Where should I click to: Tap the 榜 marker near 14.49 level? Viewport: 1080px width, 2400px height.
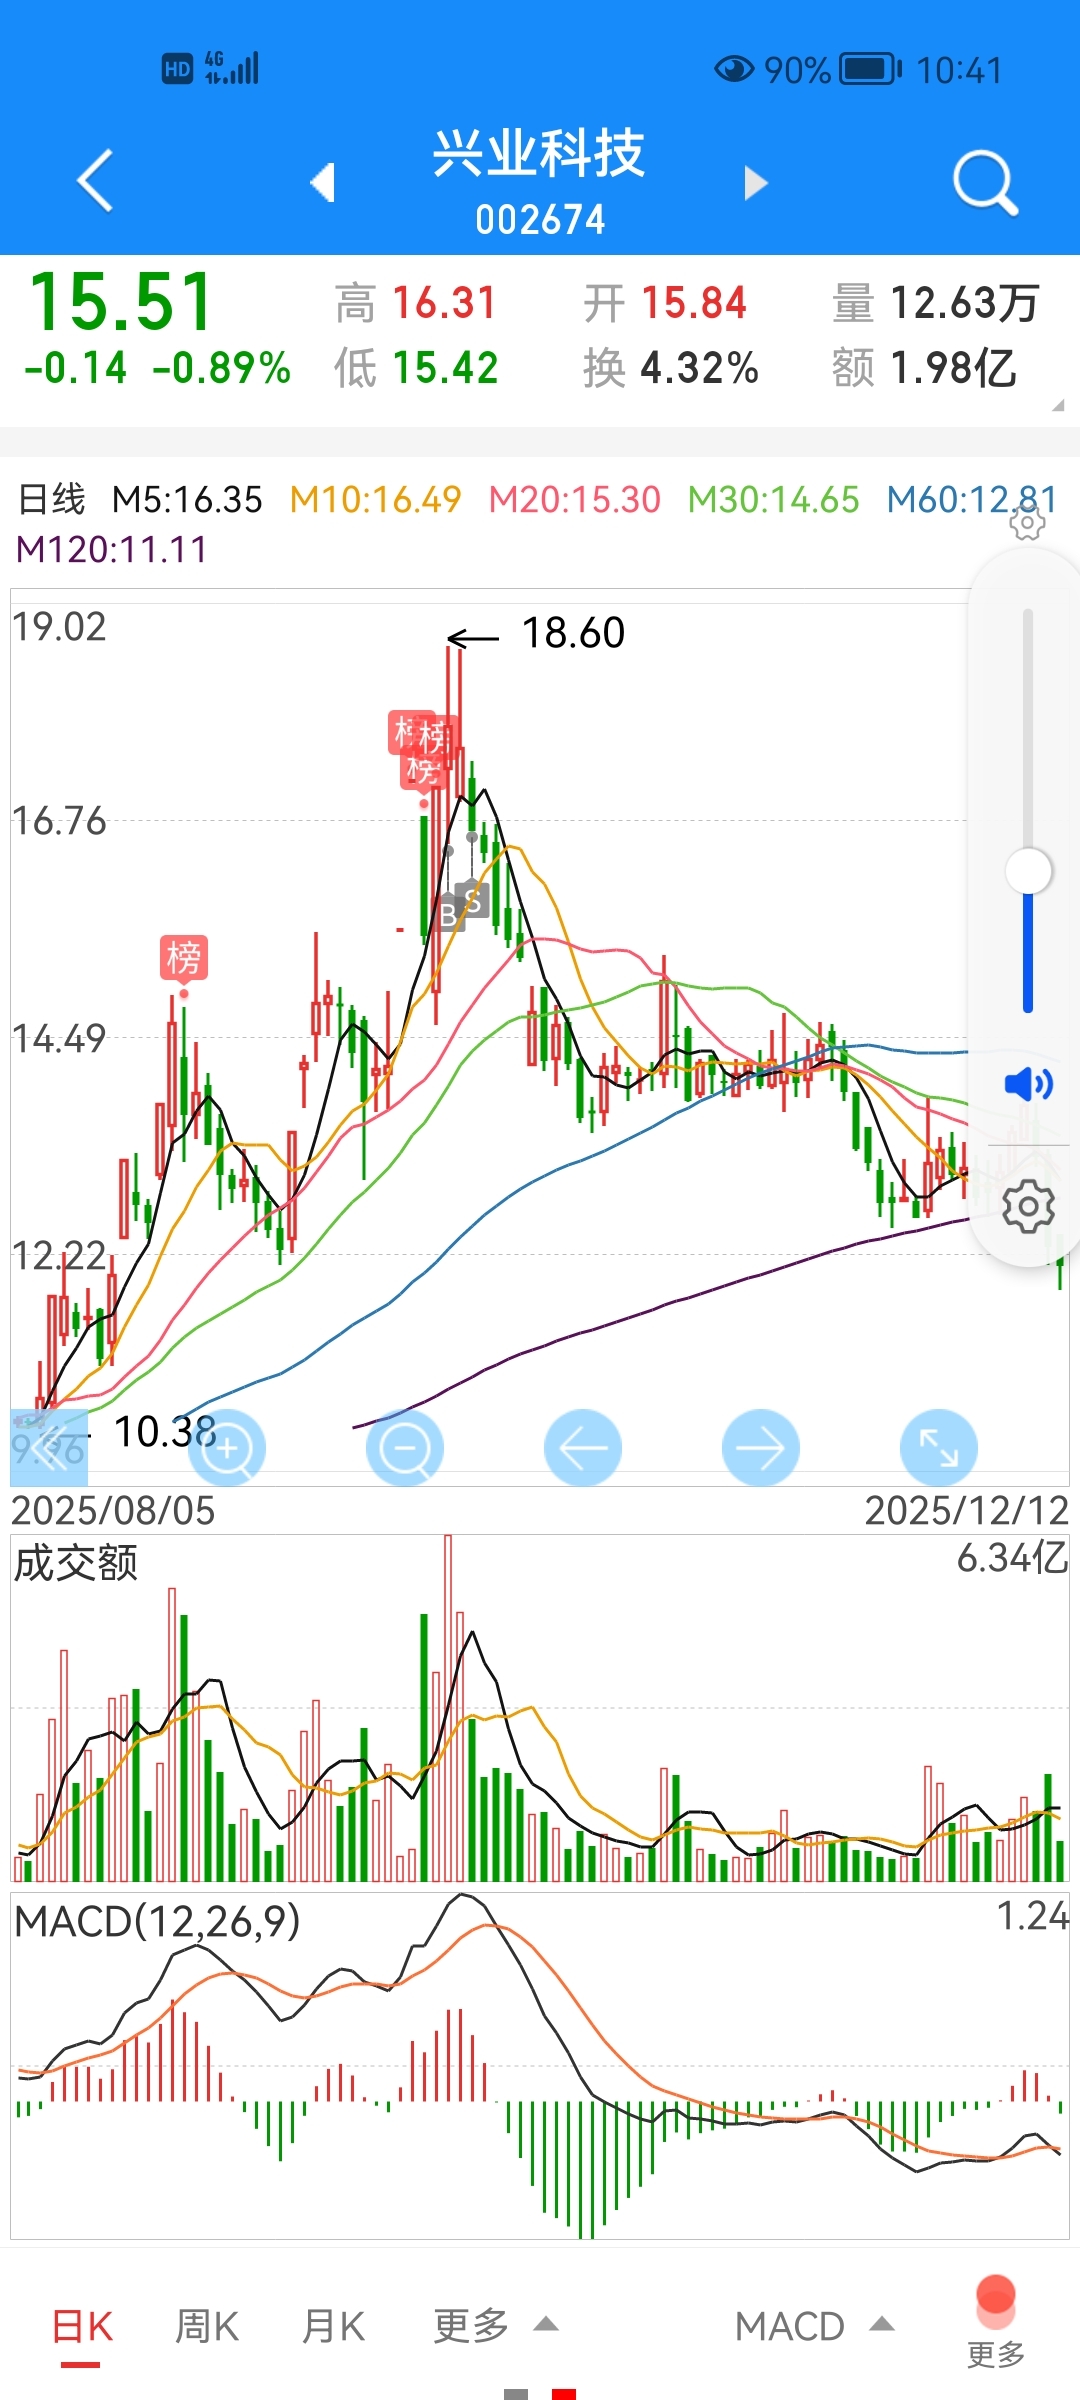(x=184, y=958)
